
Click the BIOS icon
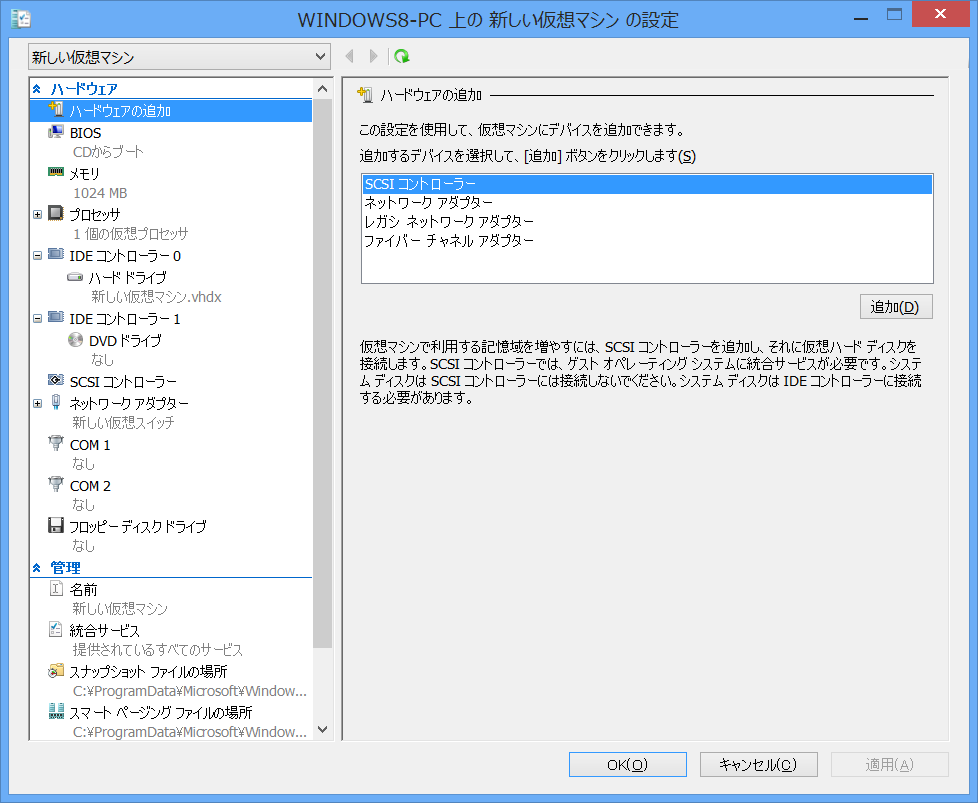pyautogui.click(x=56, y=132)
